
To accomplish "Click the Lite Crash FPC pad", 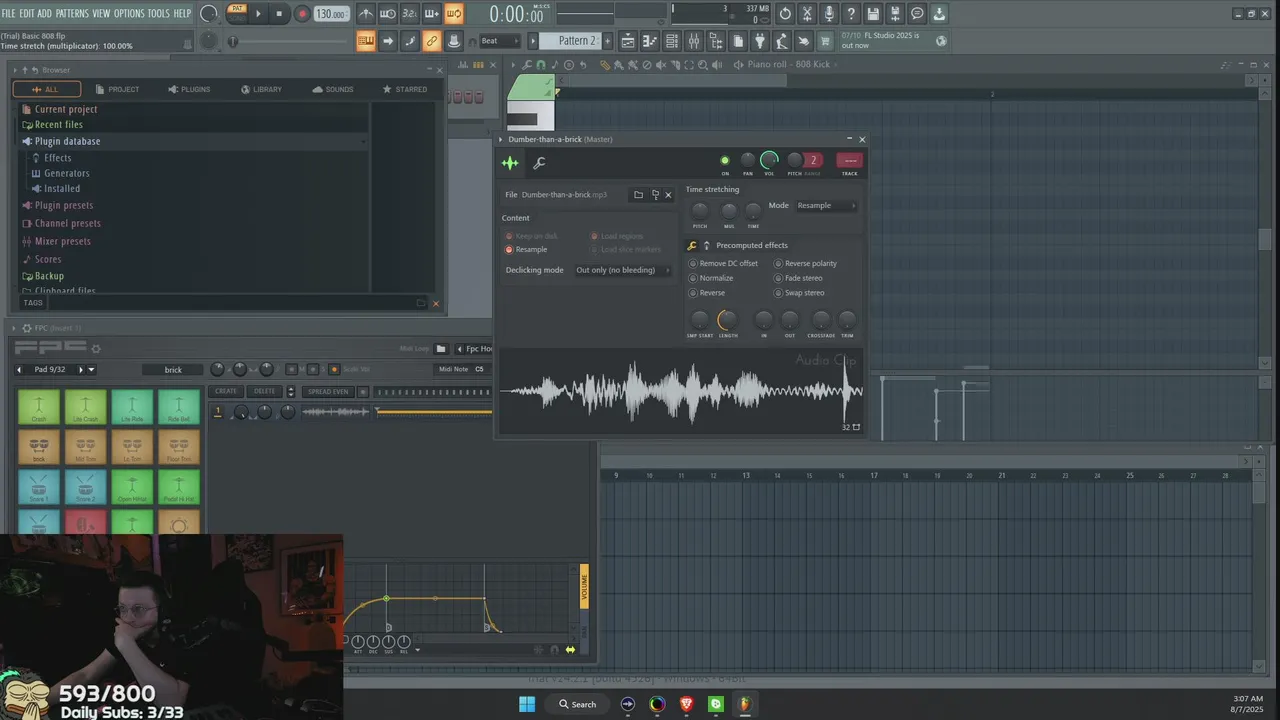I will click(85, 407).
